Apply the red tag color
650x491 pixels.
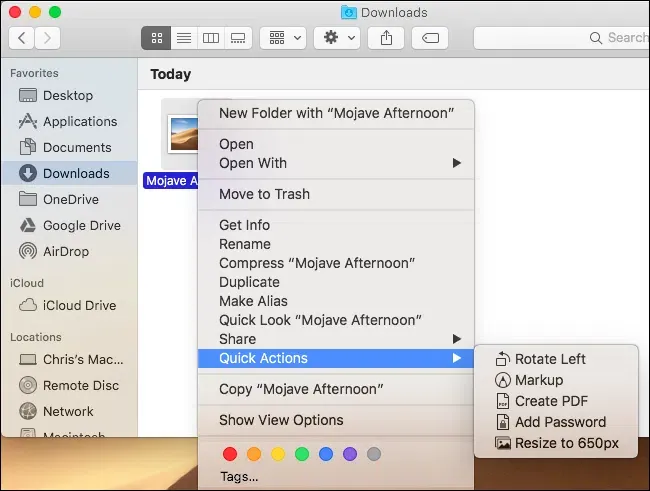230,454
